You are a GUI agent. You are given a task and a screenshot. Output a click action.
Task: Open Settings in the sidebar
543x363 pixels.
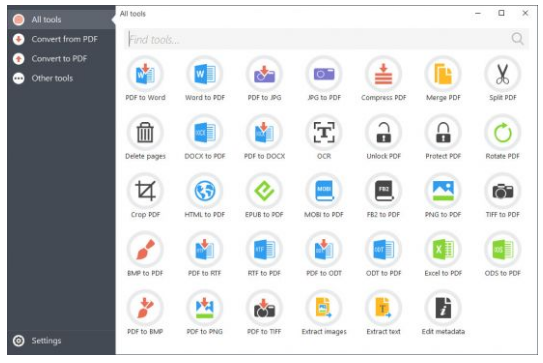coord(61,341)
